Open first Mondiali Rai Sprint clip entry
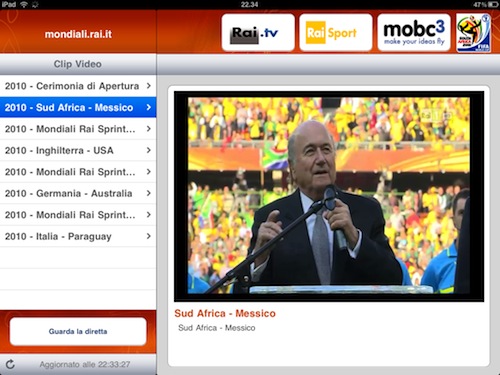The height and width of the screenshot is (375, 500). [78, 129]
